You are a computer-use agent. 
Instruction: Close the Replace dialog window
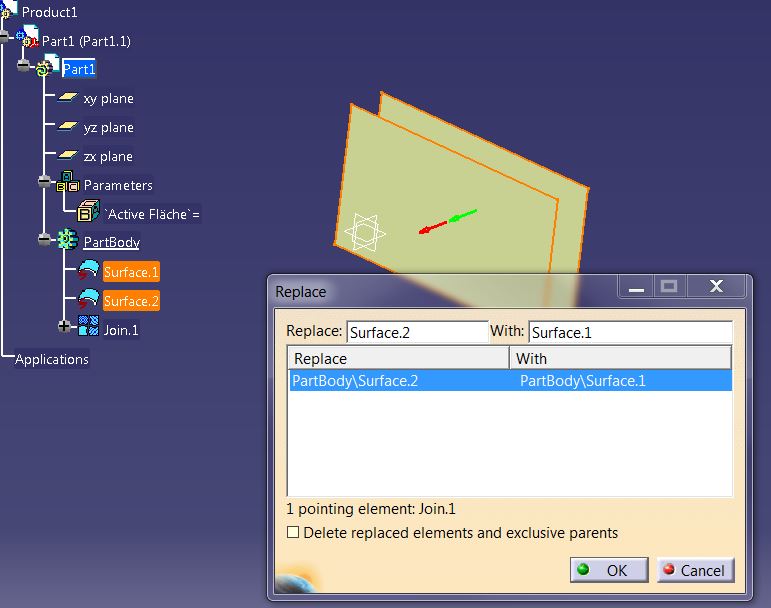[716, 287]
